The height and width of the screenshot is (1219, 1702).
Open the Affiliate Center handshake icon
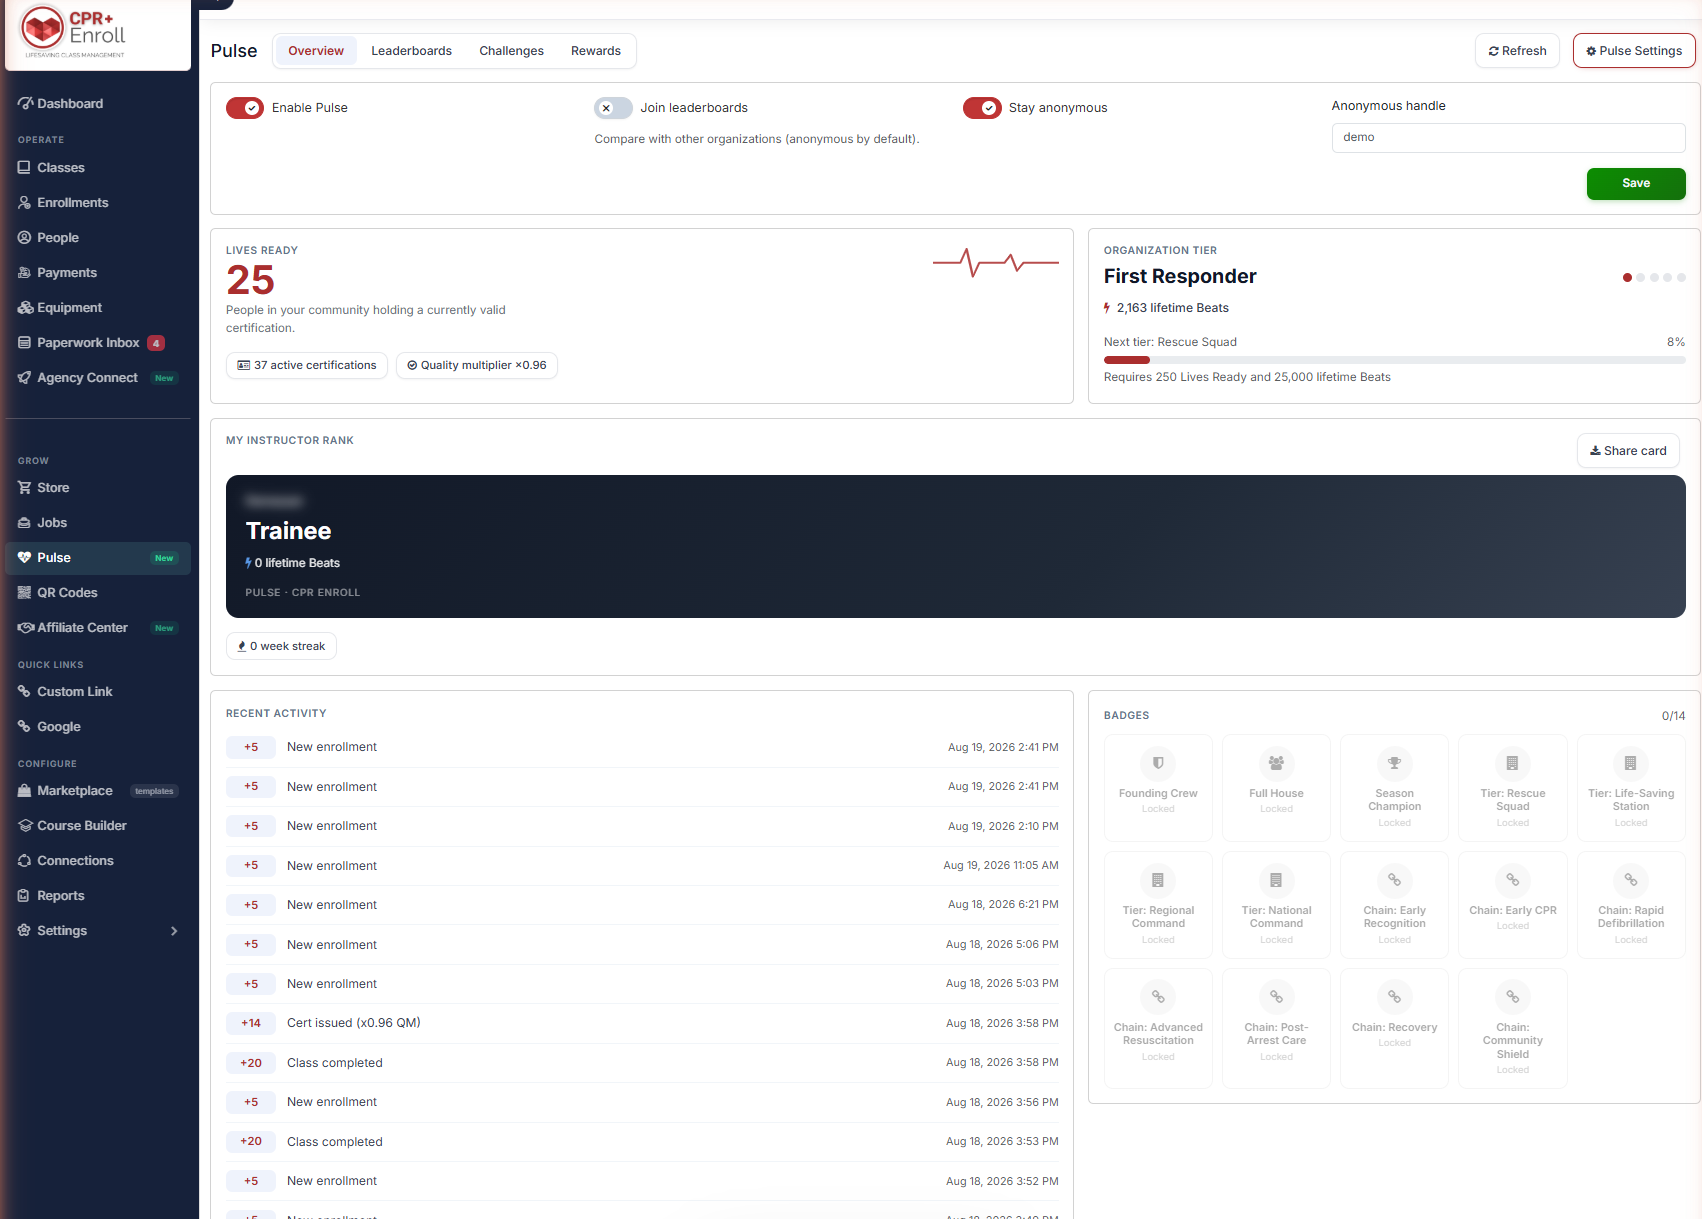coord(25,627)
